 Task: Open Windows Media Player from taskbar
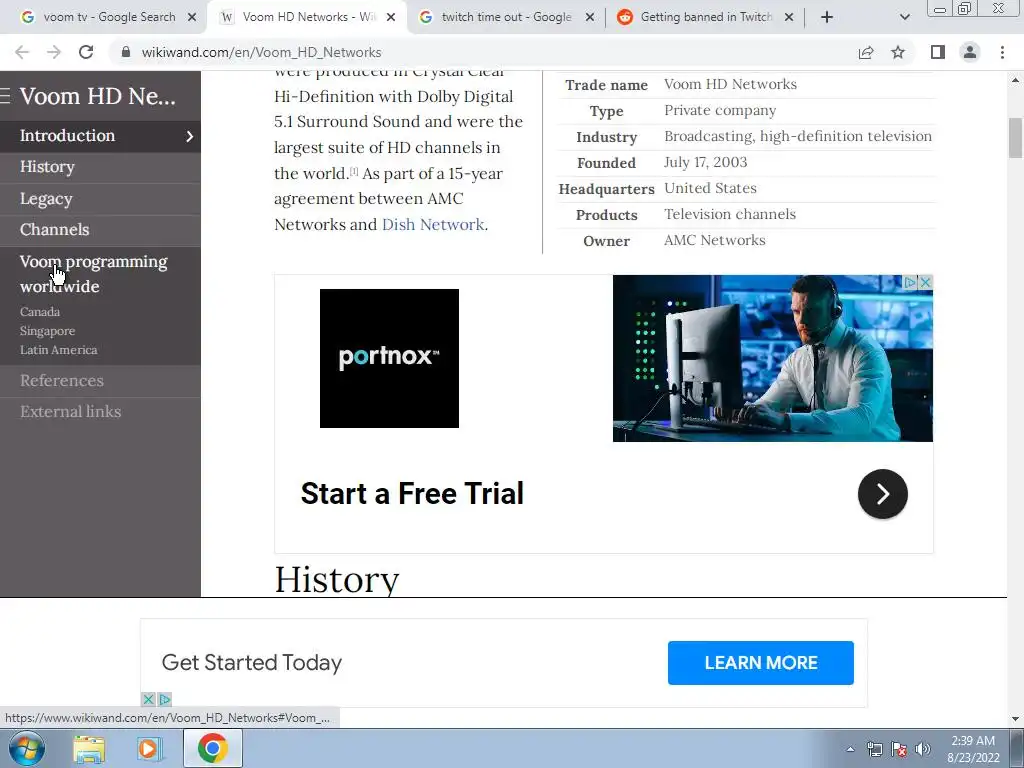[149, 749]
